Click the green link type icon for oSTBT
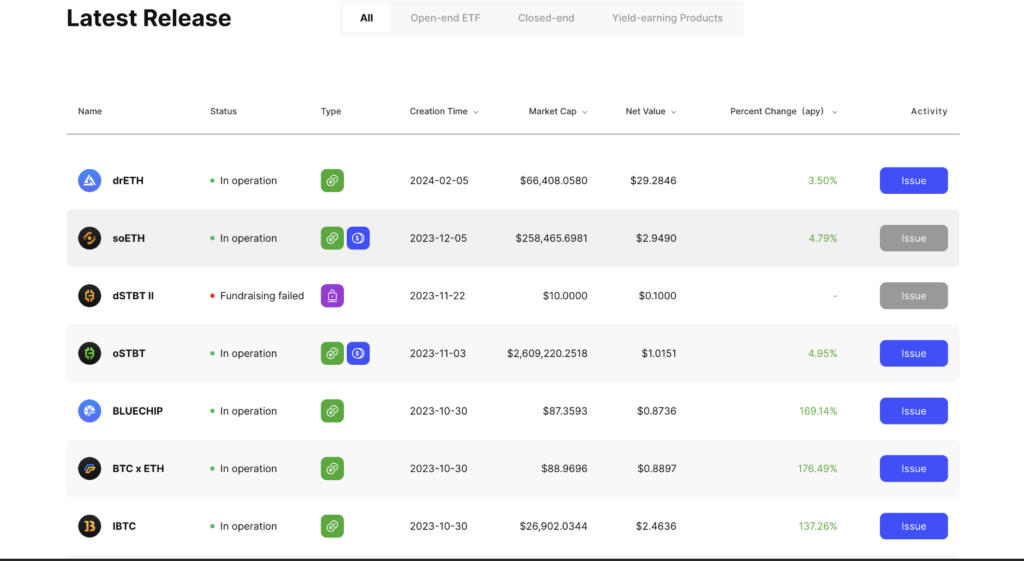The image size is (1024, 561). 332,353
